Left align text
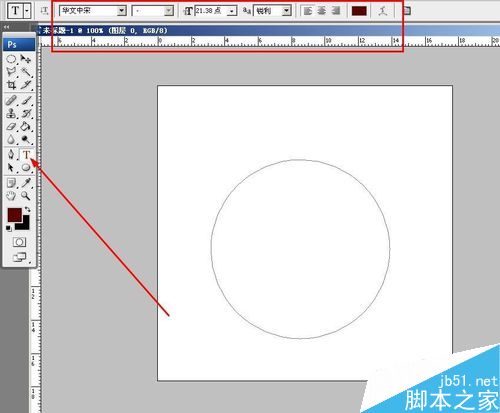 pos(308,11)
